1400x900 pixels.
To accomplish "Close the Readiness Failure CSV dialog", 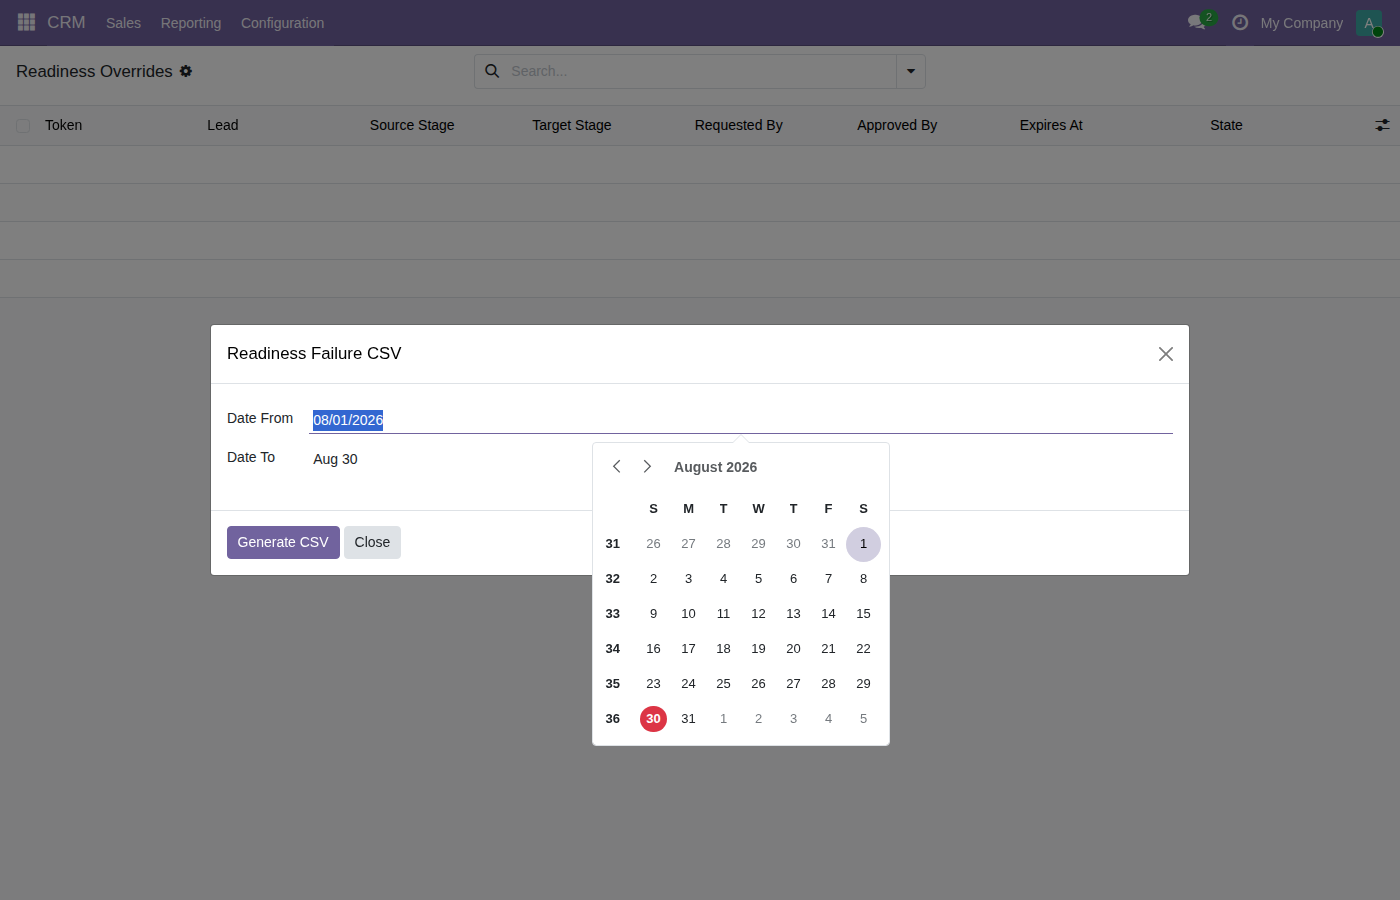I will coord(1165,354).
